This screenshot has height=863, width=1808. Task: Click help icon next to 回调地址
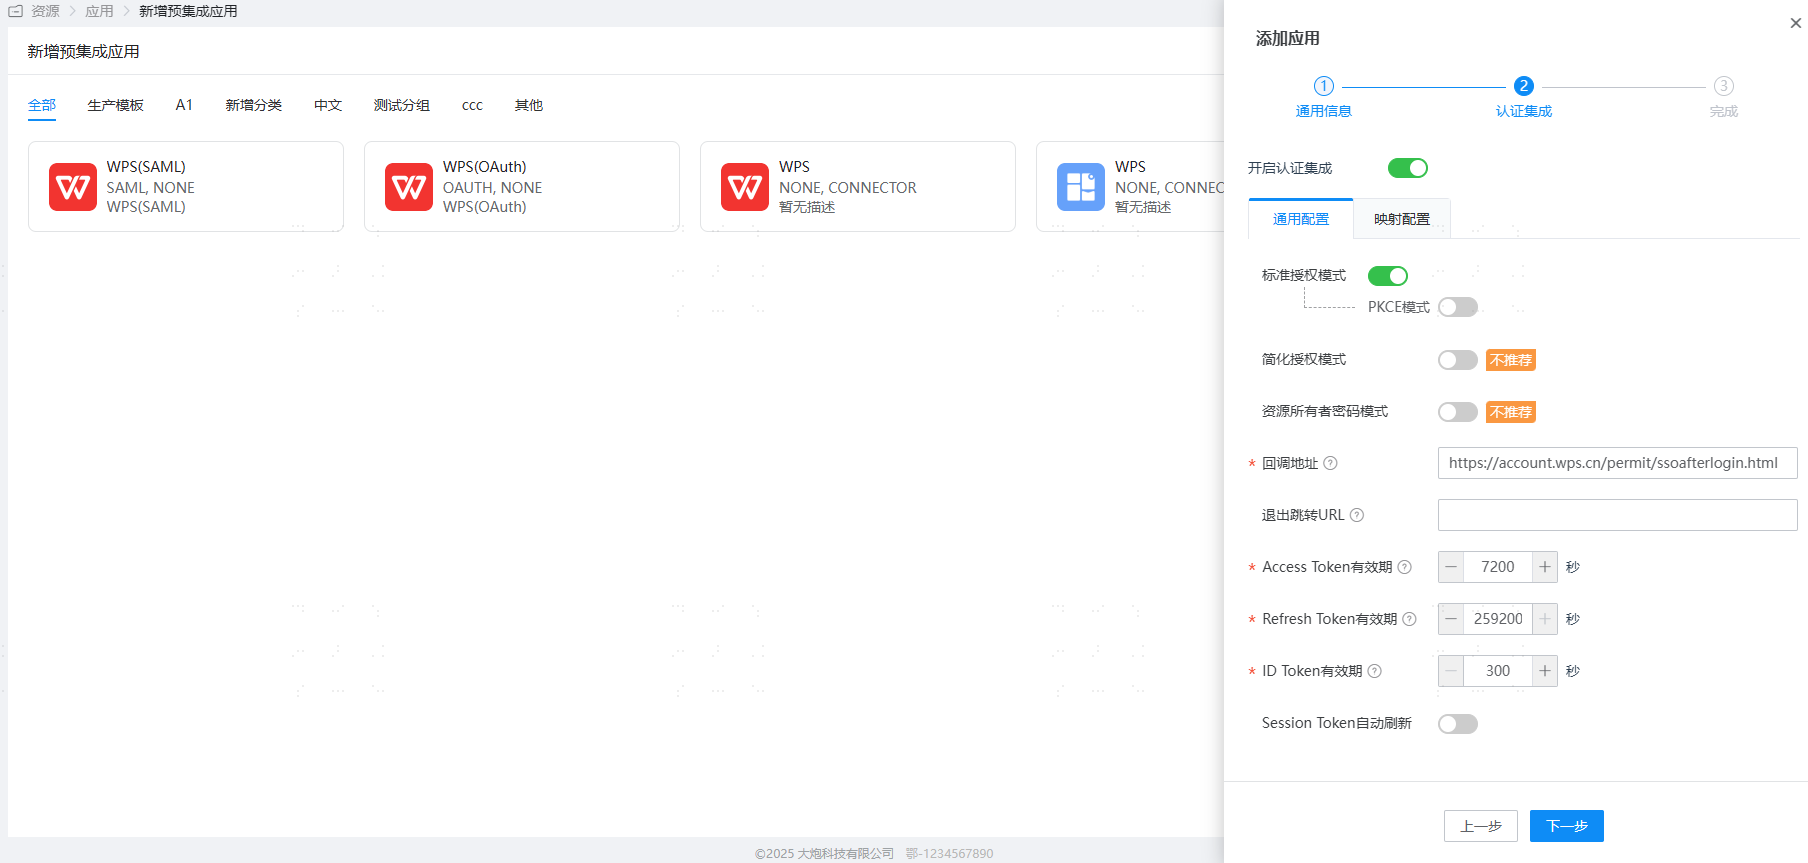(x=1330, y=463)
